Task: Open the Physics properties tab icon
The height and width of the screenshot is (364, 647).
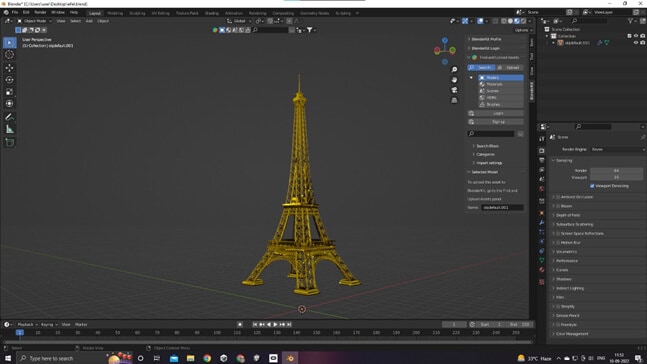Action: point(542,241)
